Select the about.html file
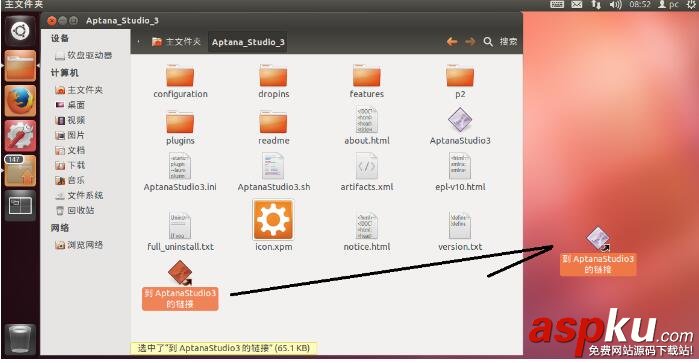The height and width of the screenshot is (363, 699). 366,126
